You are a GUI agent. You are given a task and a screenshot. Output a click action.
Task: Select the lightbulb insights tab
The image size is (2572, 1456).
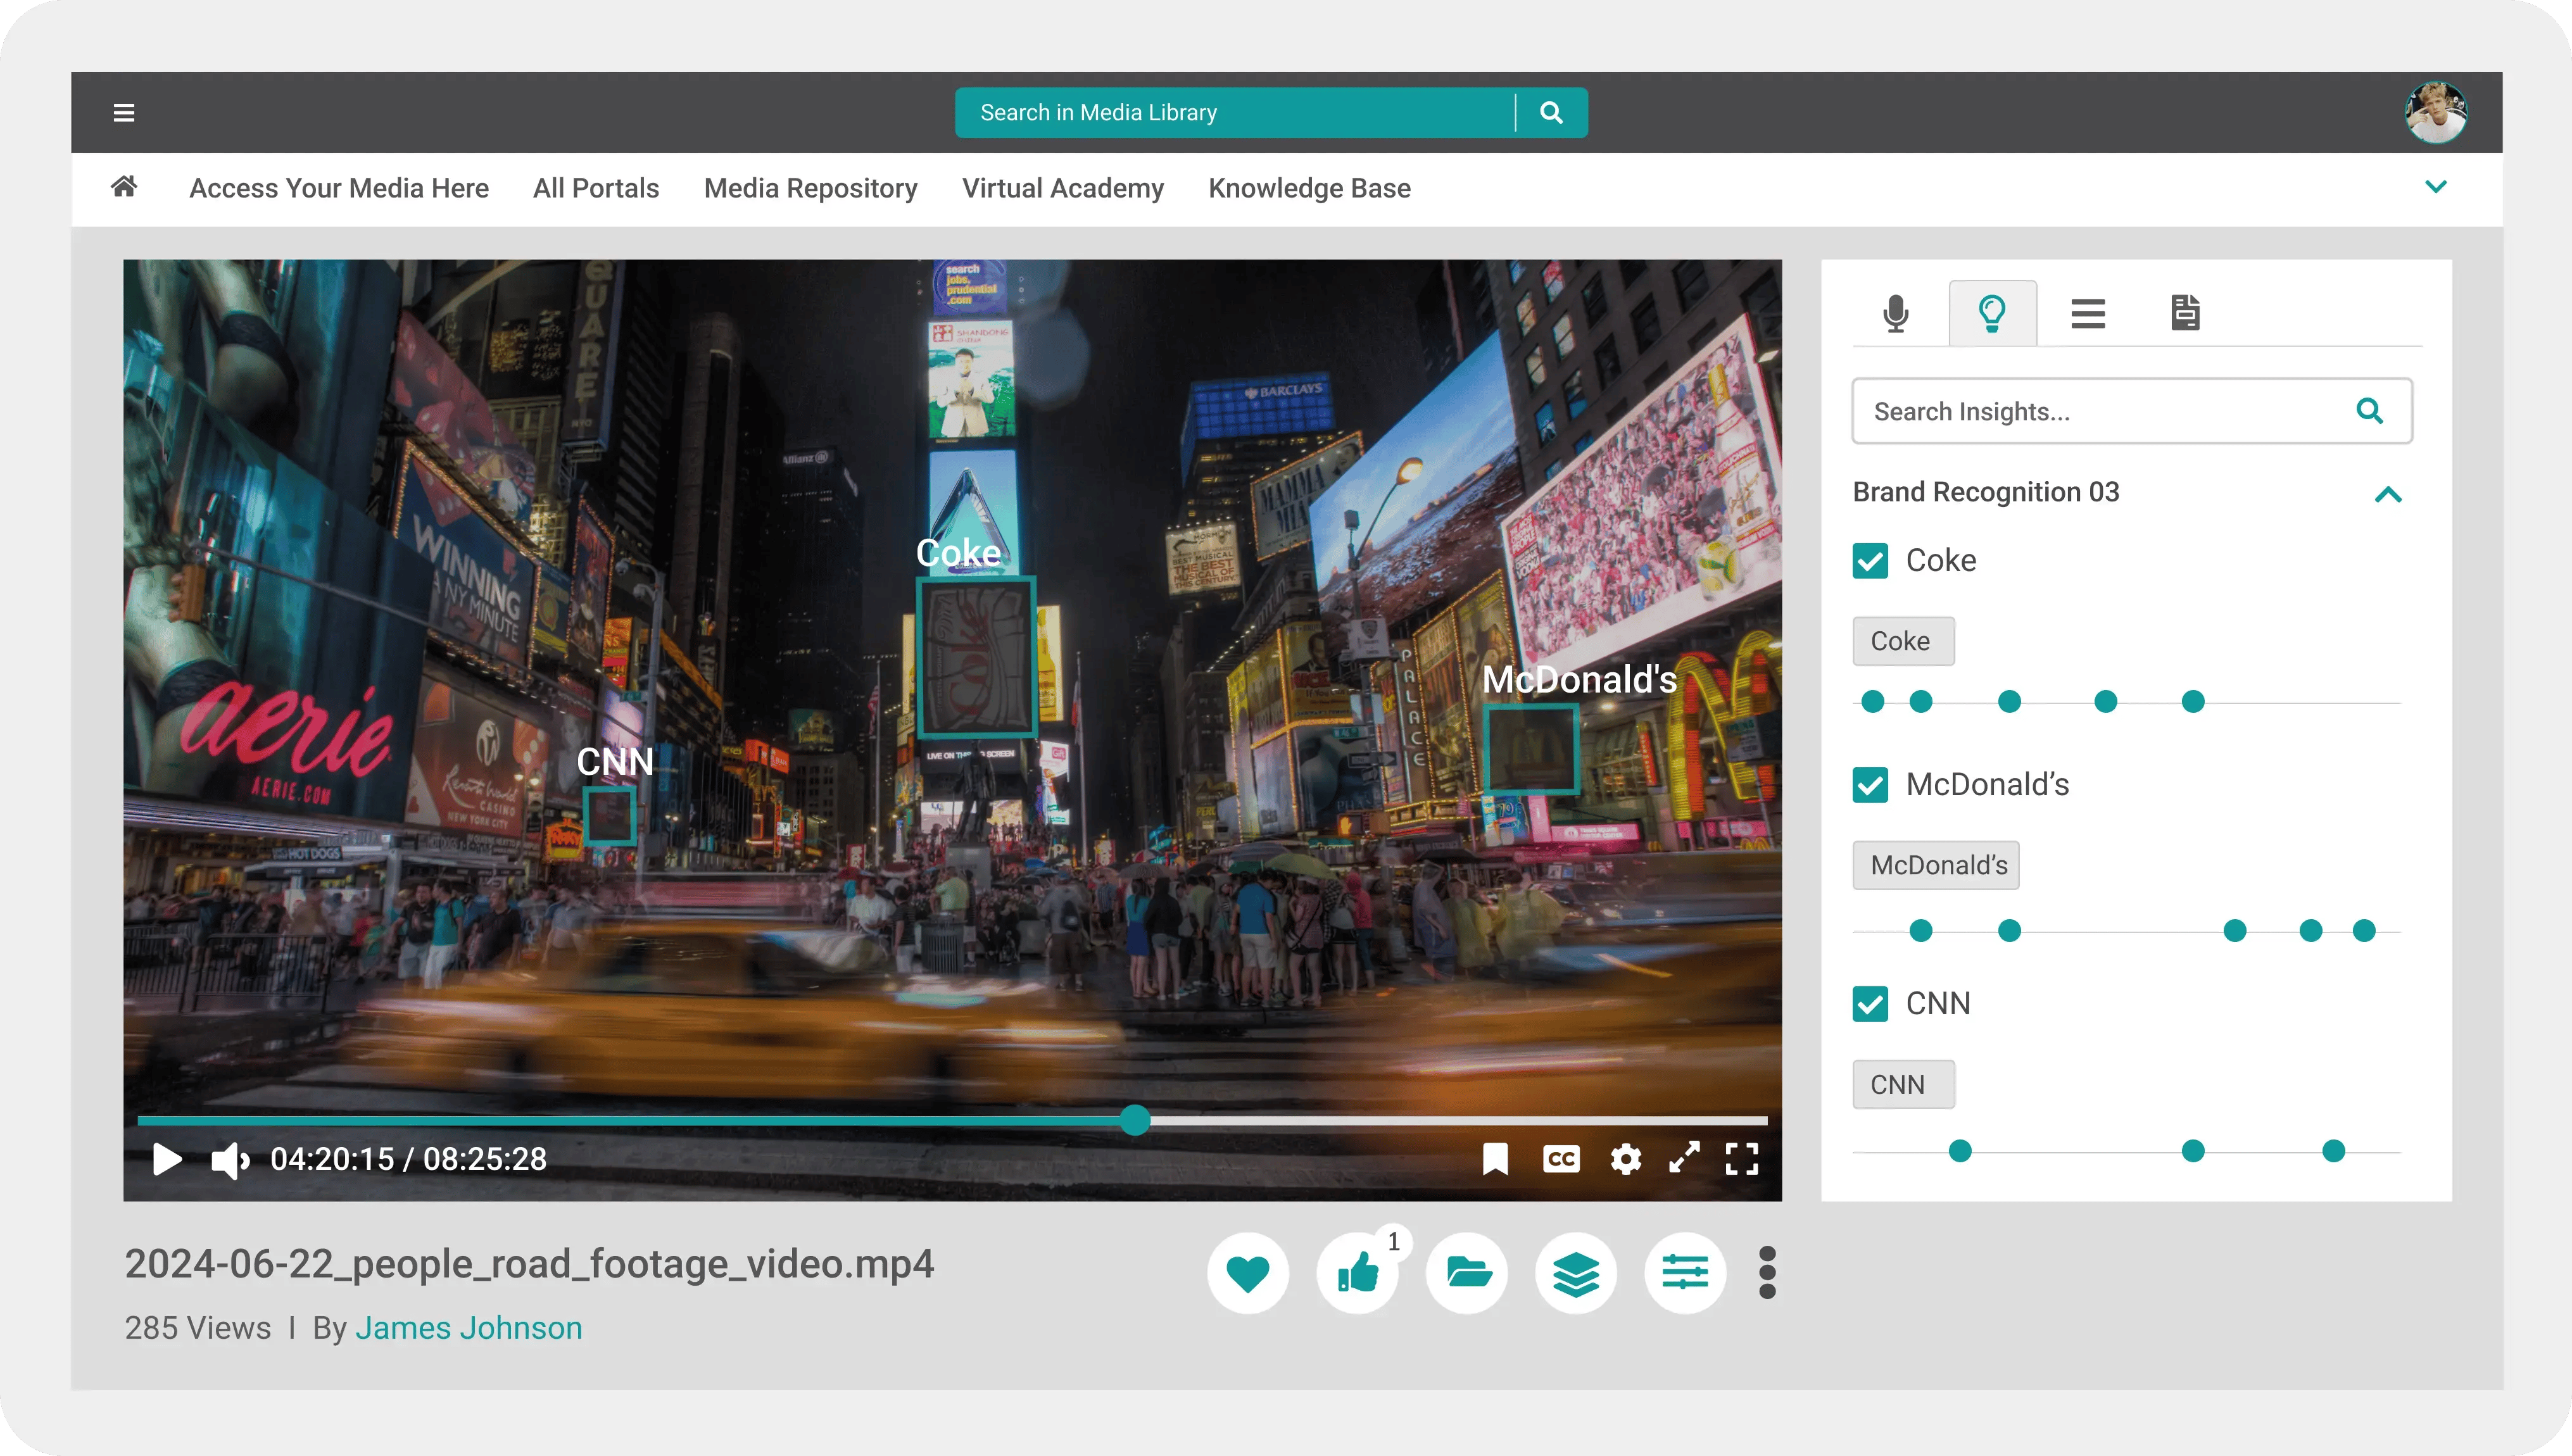[x=1992, y=313]
